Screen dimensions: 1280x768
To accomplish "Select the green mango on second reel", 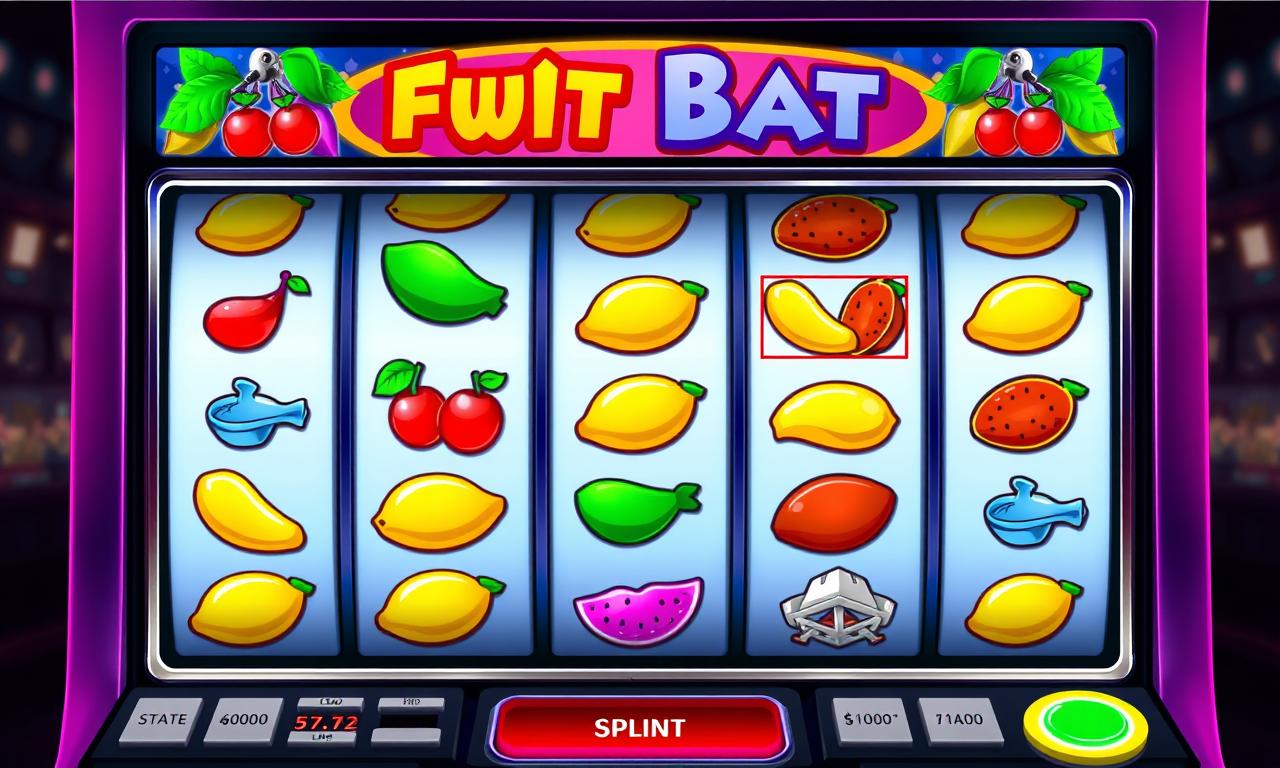I will (x=444, y=282).
